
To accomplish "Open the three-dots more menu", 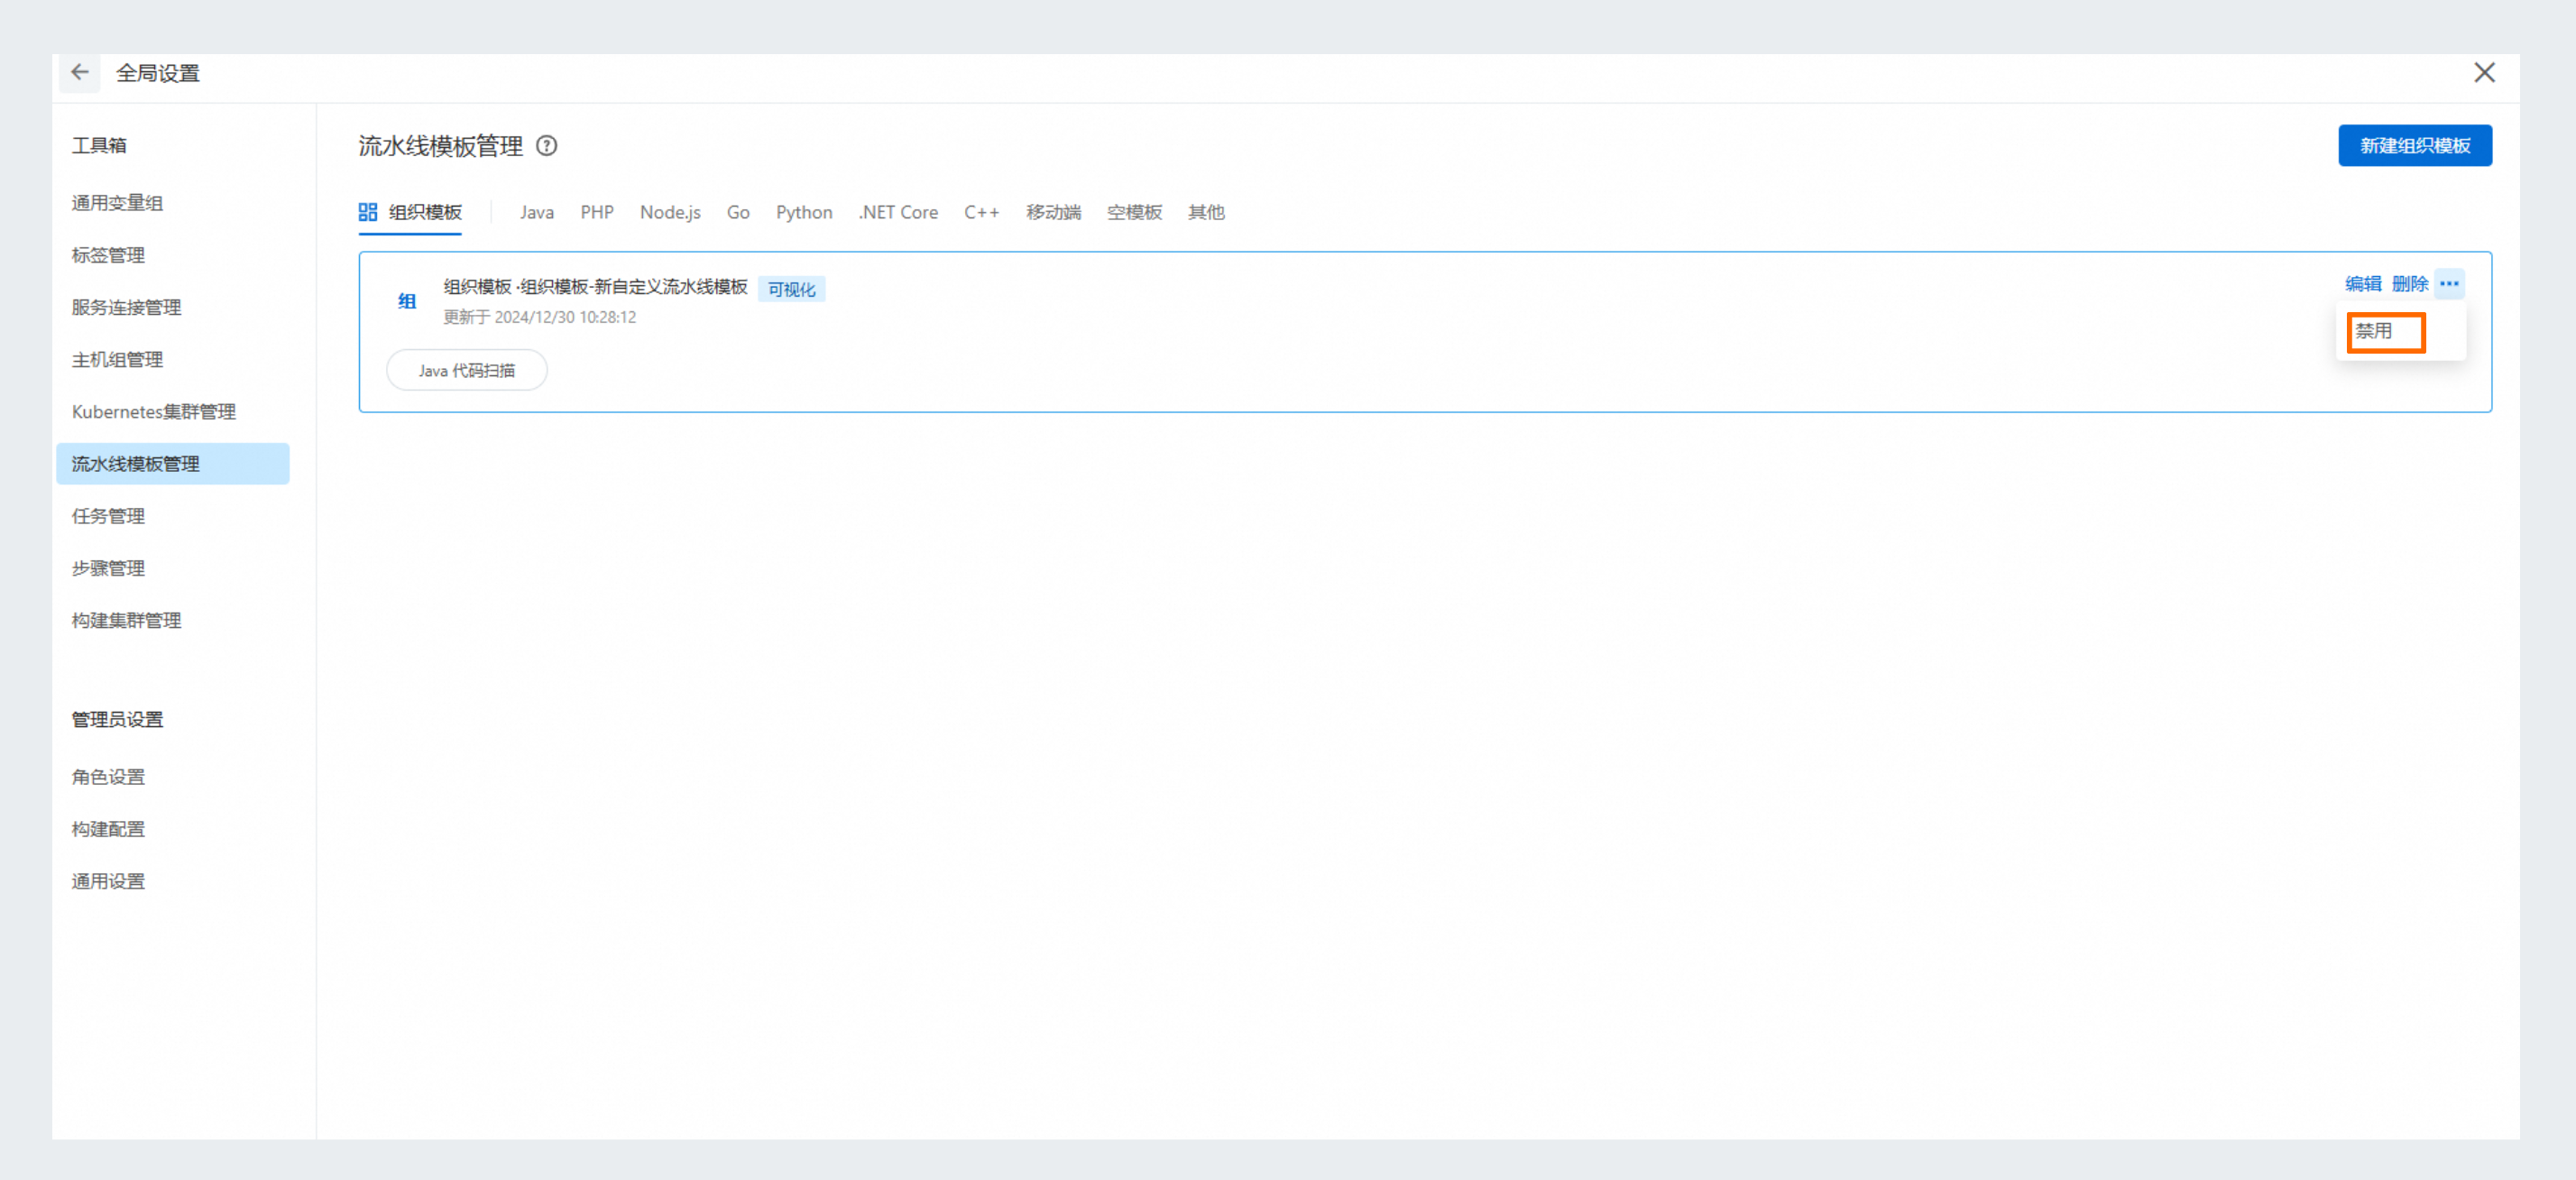I will click(x=2449, y=284).
